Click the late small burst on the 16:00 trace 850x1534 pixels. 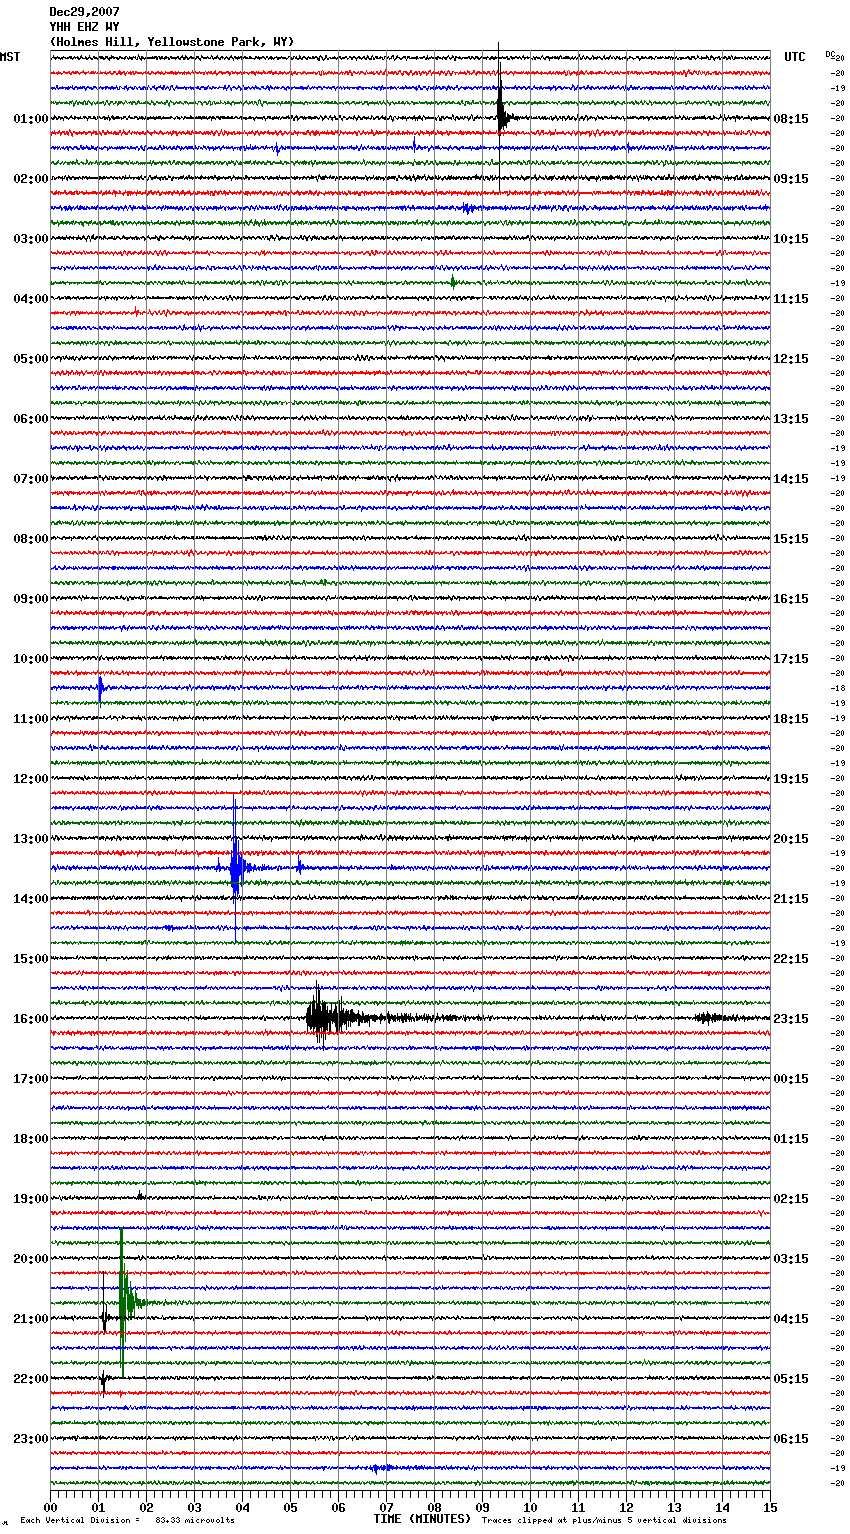click(710, 1018)
